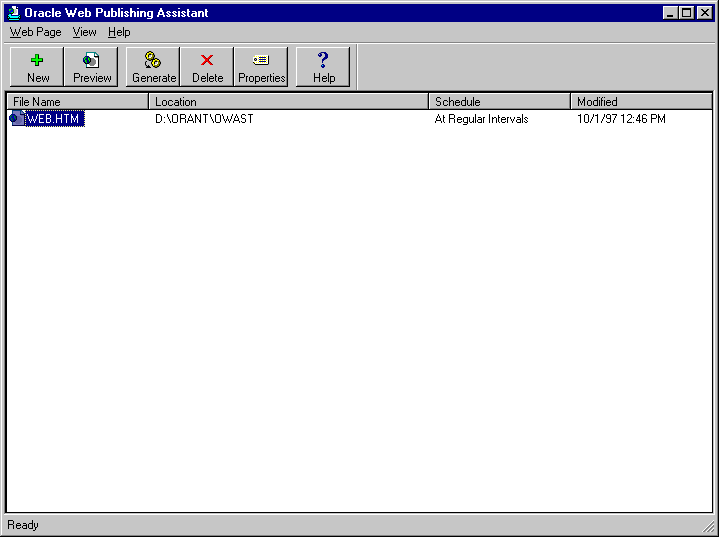
Task: Click the At Regular Intervals schedule cell
Action: click(x=481, y=119)
